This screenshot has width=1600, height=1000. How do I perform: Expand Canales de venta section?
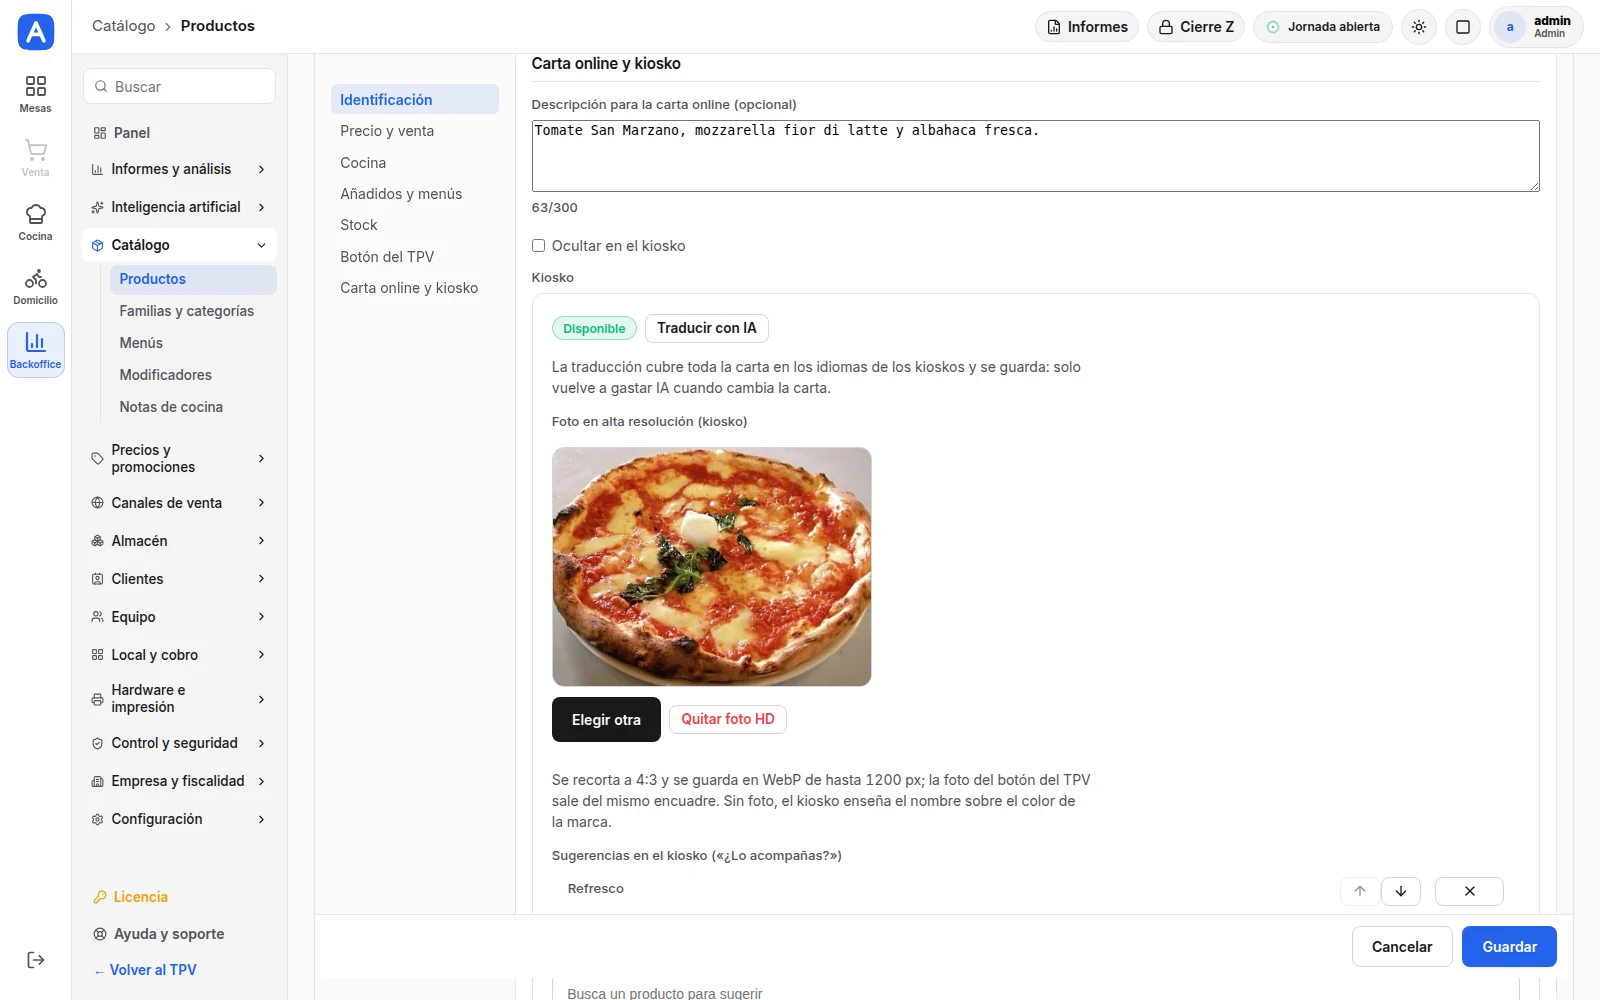click(x=179, y=503)
